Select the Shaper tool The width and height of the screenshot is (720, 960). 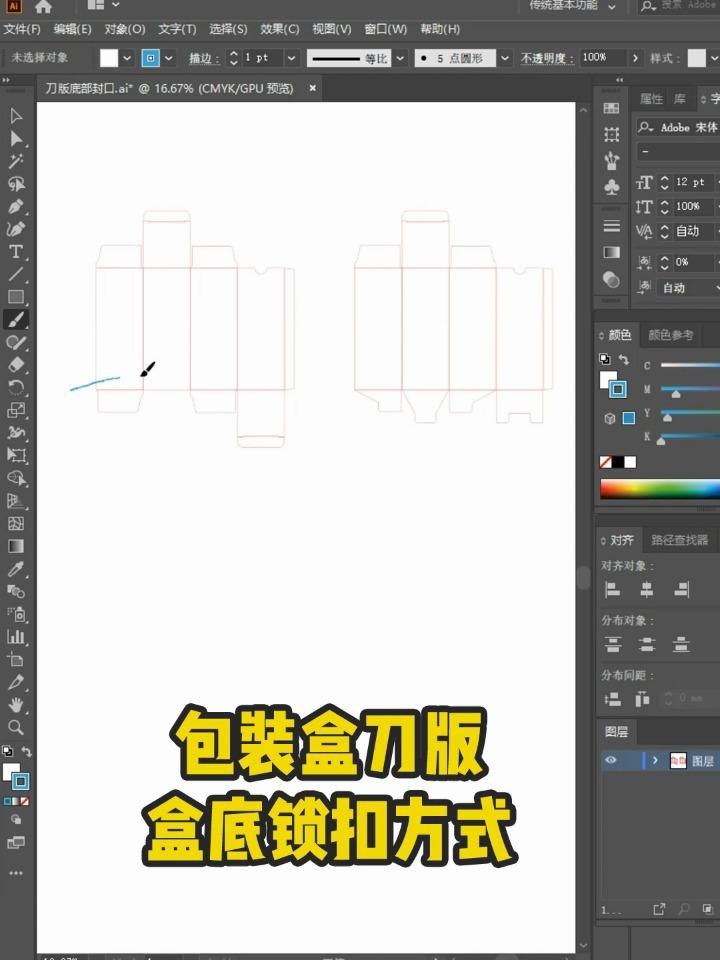coord(16,342)
